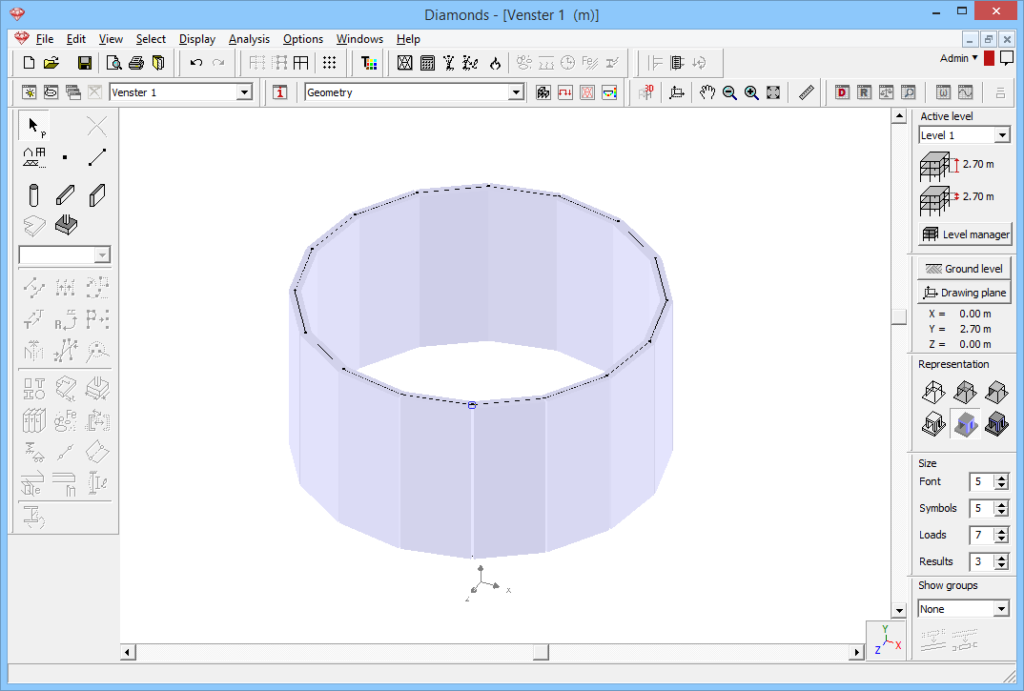The image size is (1024, 691).
Task: Decrease the Symbols size stepper
Action: [x=1002, y=512]
